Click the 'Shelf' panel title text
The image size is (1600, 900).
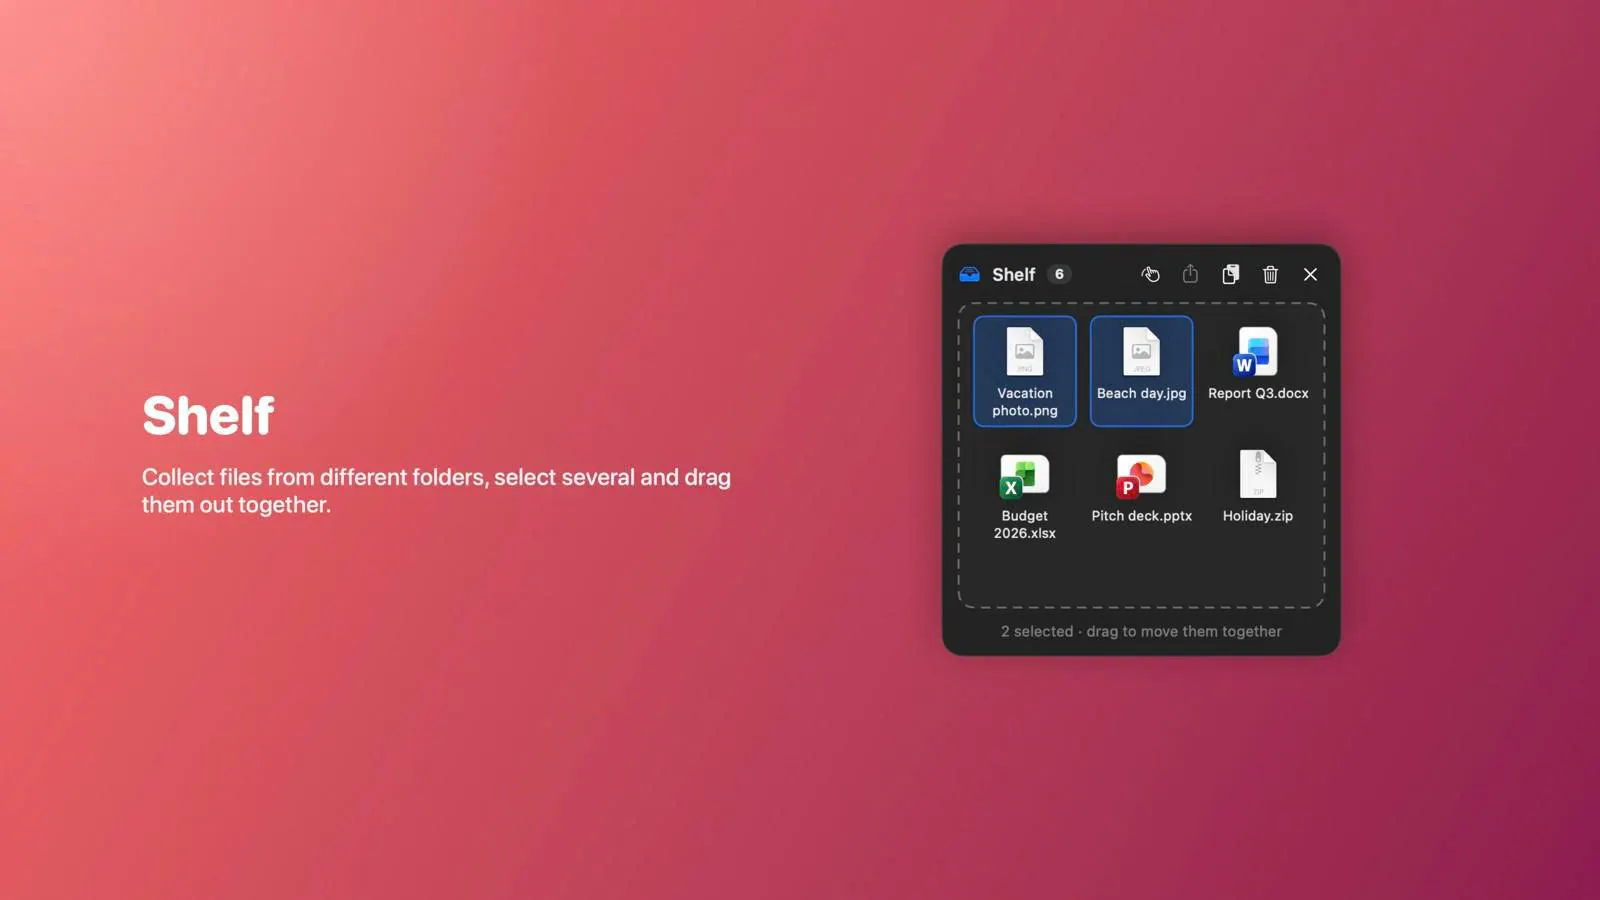pos(1013,274)
